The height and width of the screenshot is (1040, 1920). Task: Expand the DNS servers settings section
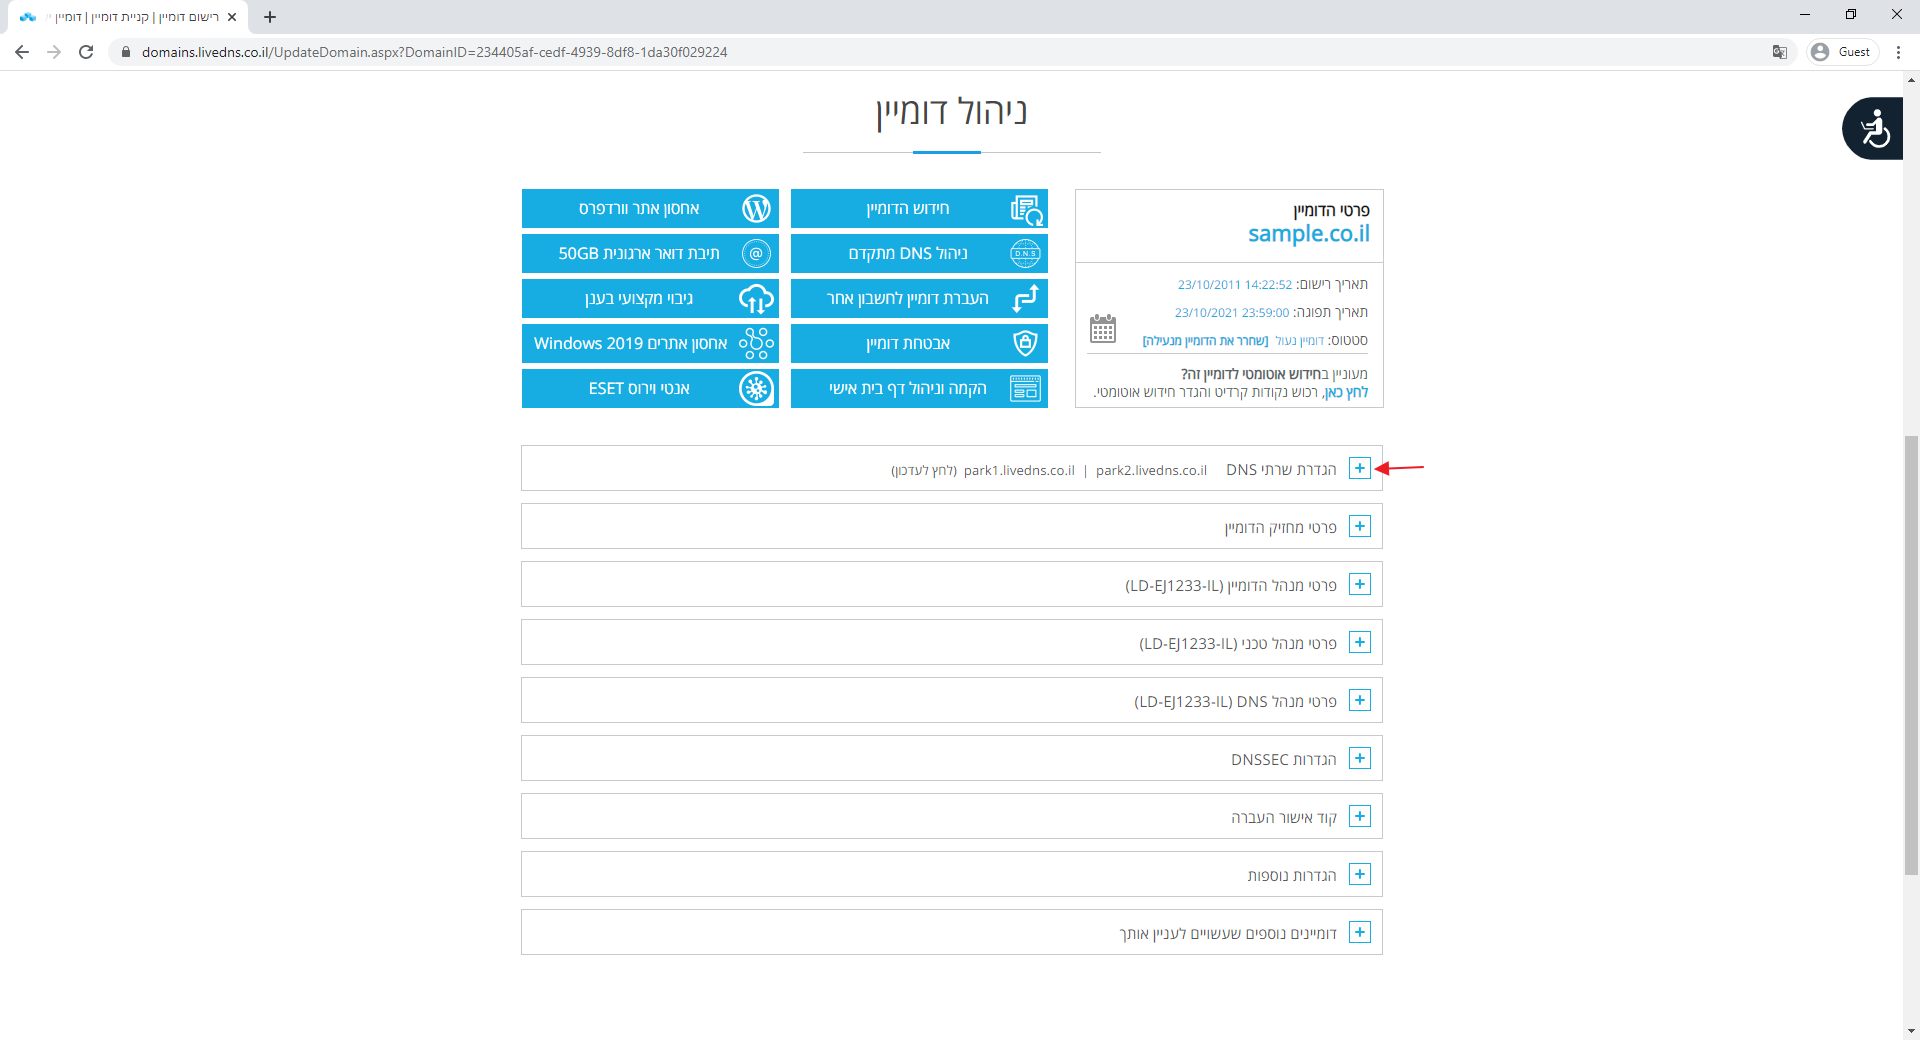pyautogui.click(x=1359, y=468)
